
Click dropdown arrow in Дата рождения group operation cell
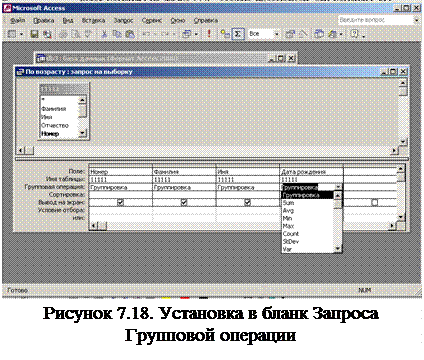338,187
